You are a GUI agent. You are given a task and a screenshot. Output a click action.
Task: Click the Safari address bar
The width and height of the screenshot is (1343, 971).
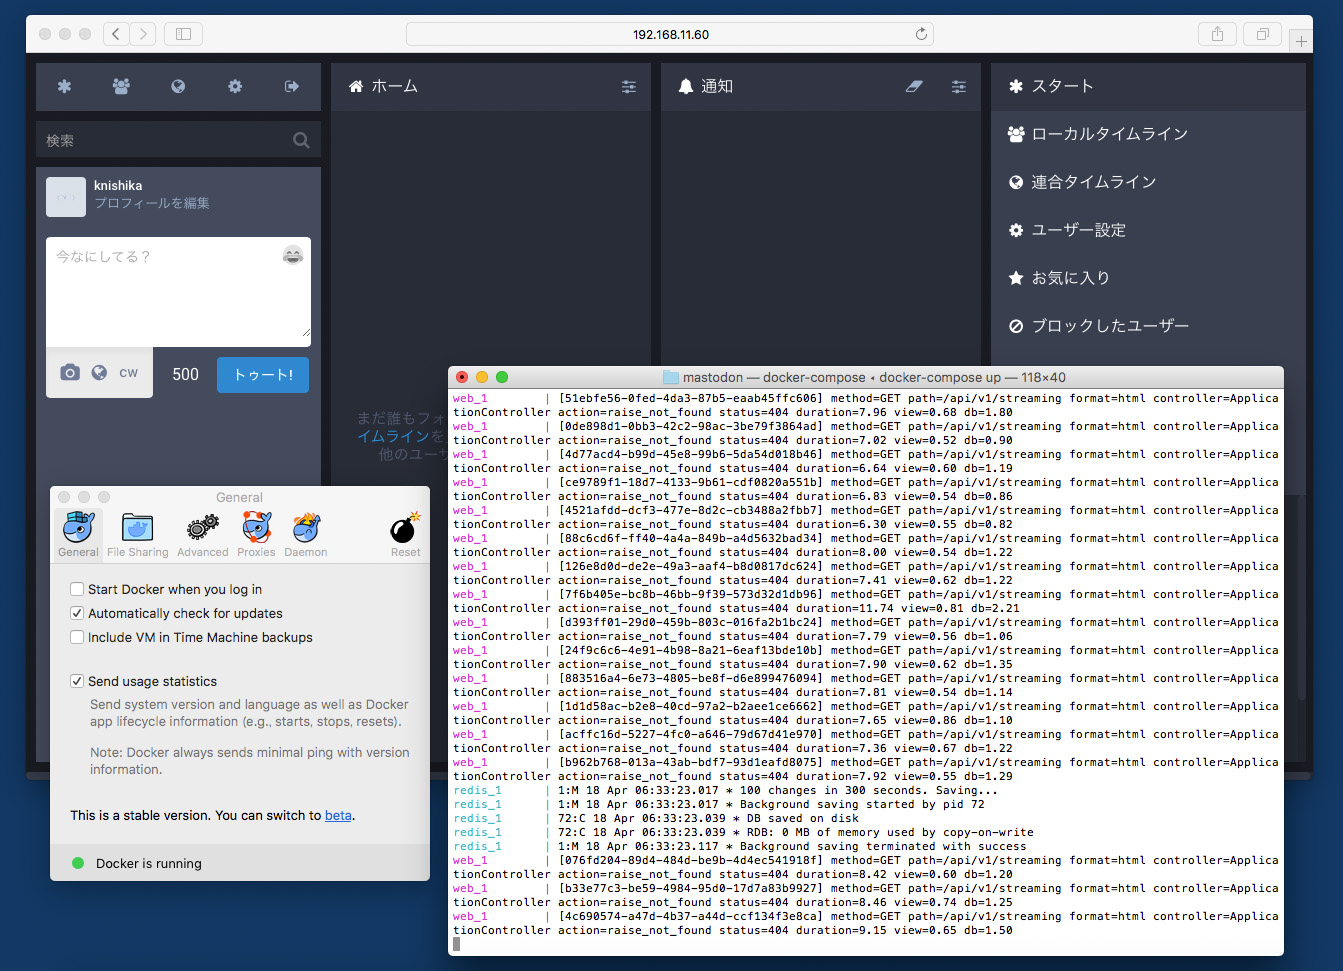[x=669, y=33]
